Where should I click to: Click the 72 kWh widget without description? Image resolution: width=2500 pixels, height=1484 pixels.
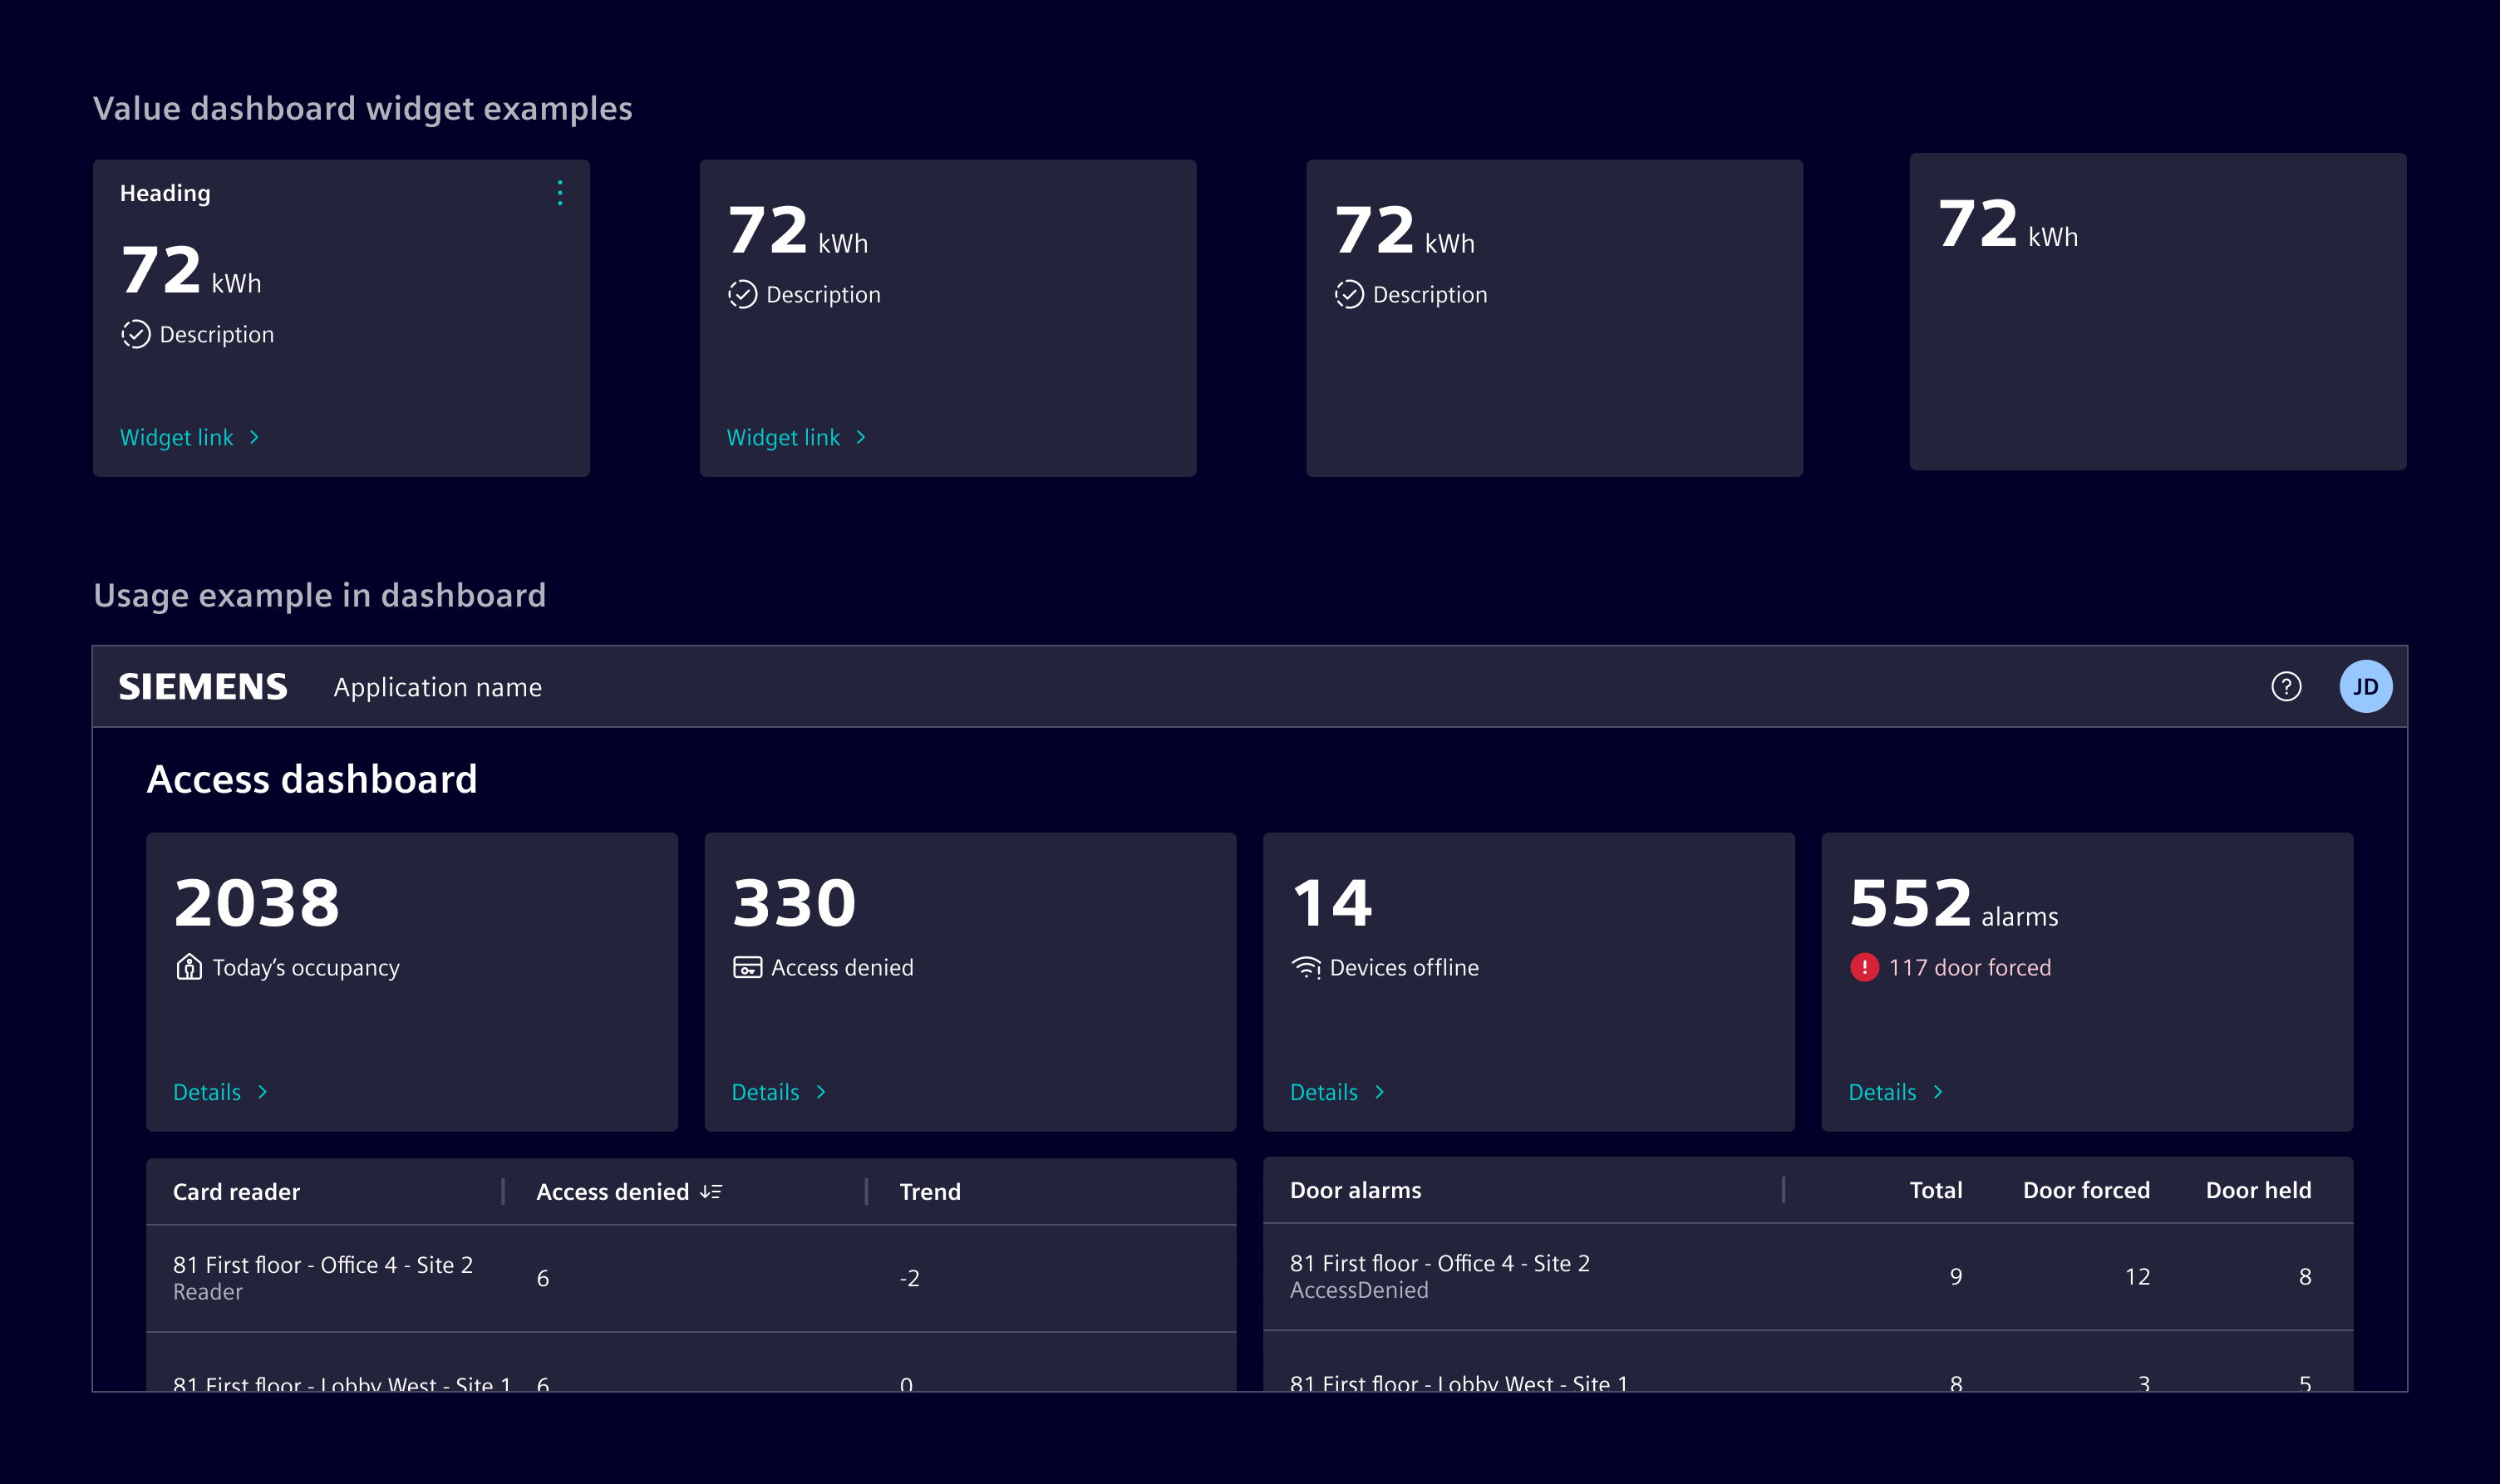(2158, 311)
